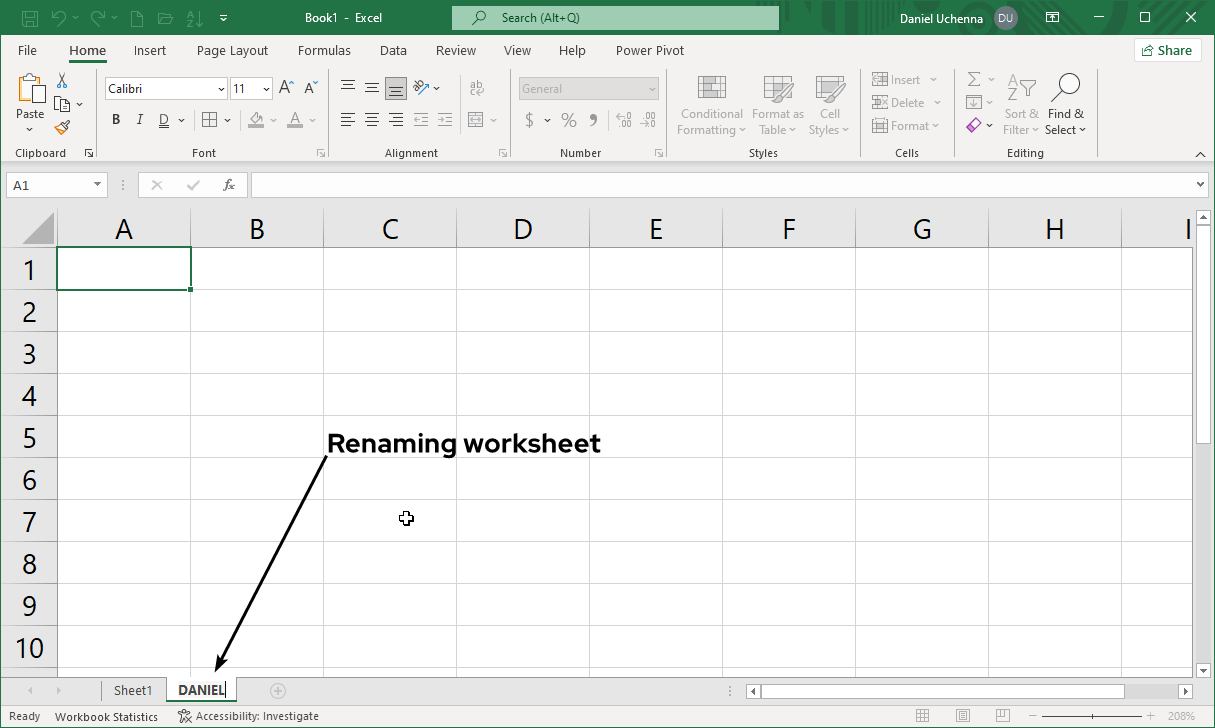Open Find & Select options
The width and height of the screenshot is (1215, 728).
click(x=1066, y=104)
